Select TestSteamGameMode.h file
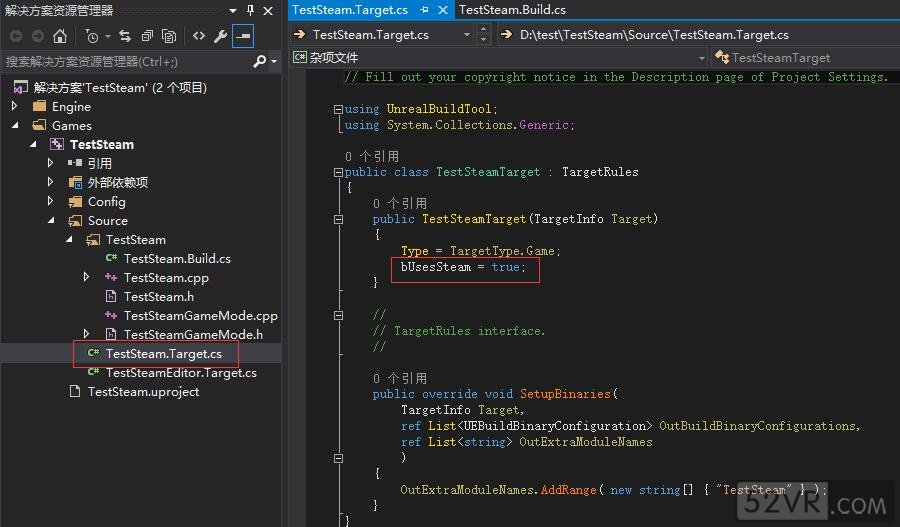This screenshot has width=900, height=527. 193,334
